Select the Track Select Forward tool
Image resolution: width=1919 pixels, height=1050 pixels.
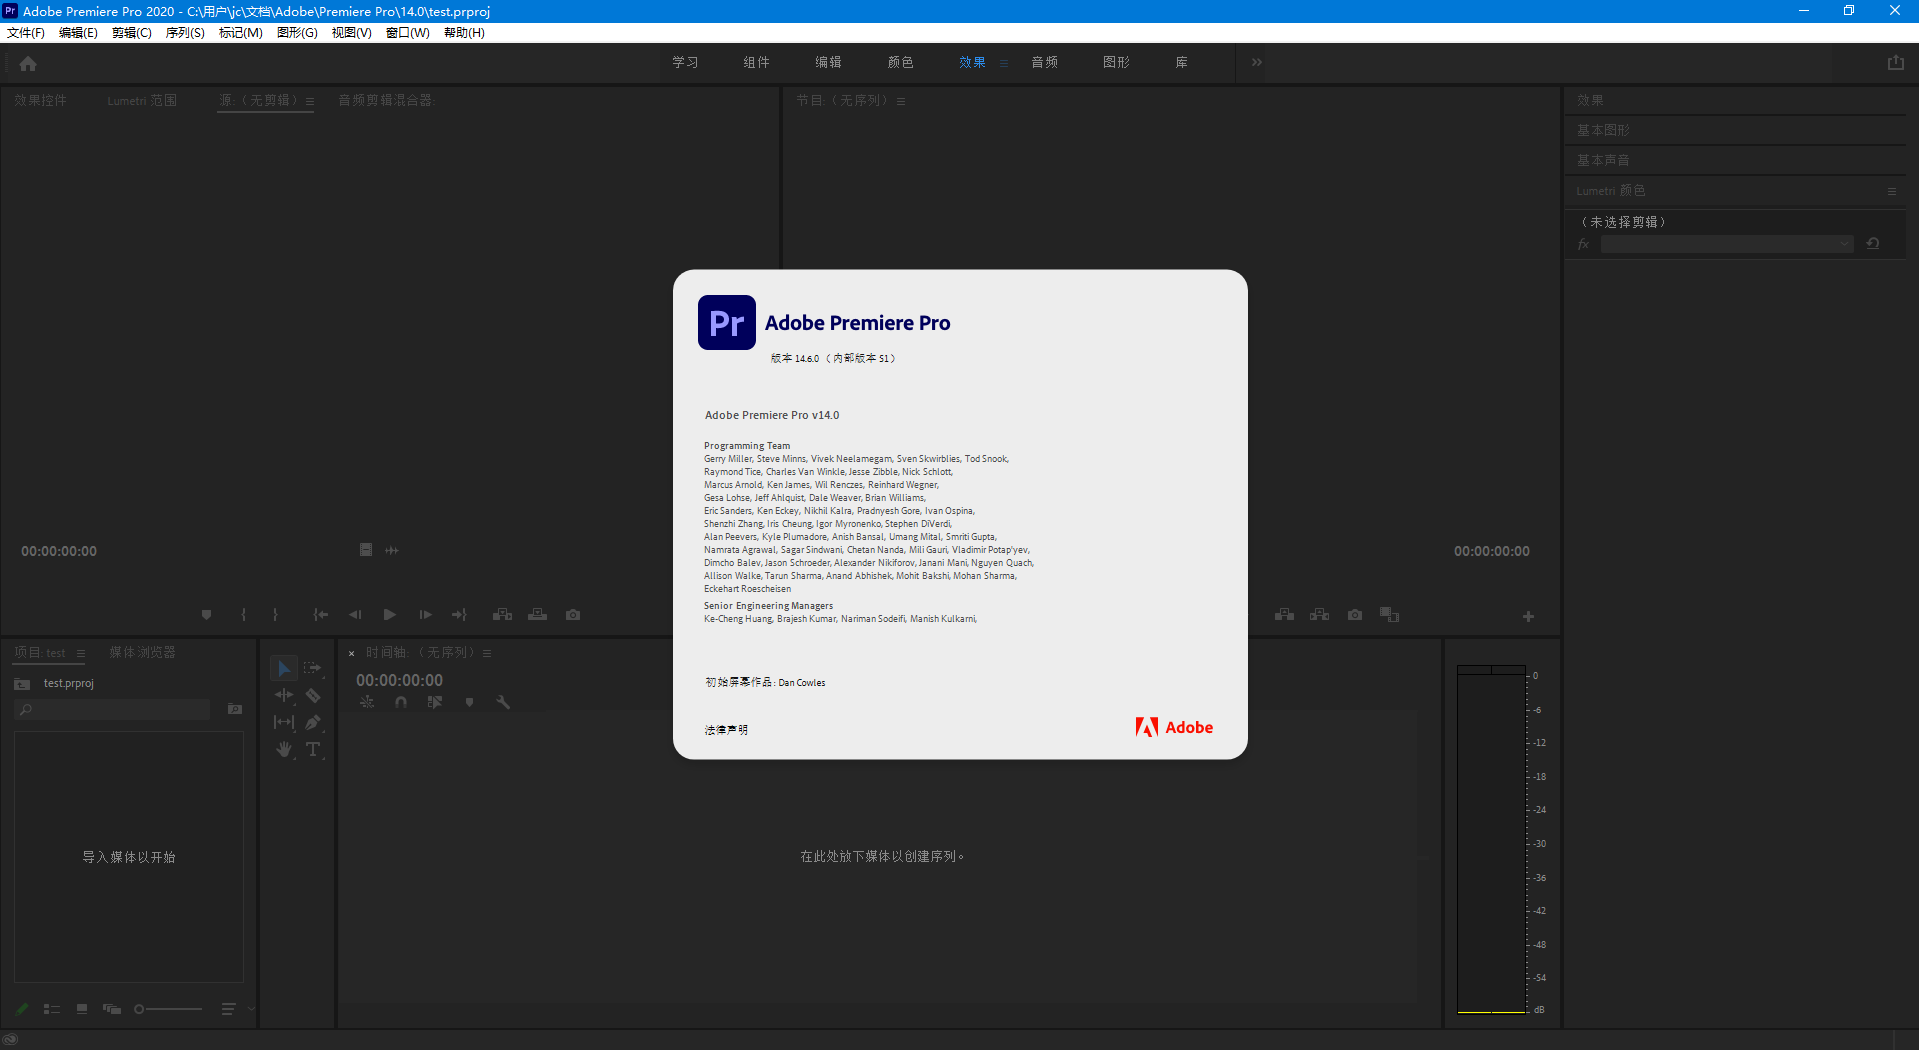tap(313, 668)
